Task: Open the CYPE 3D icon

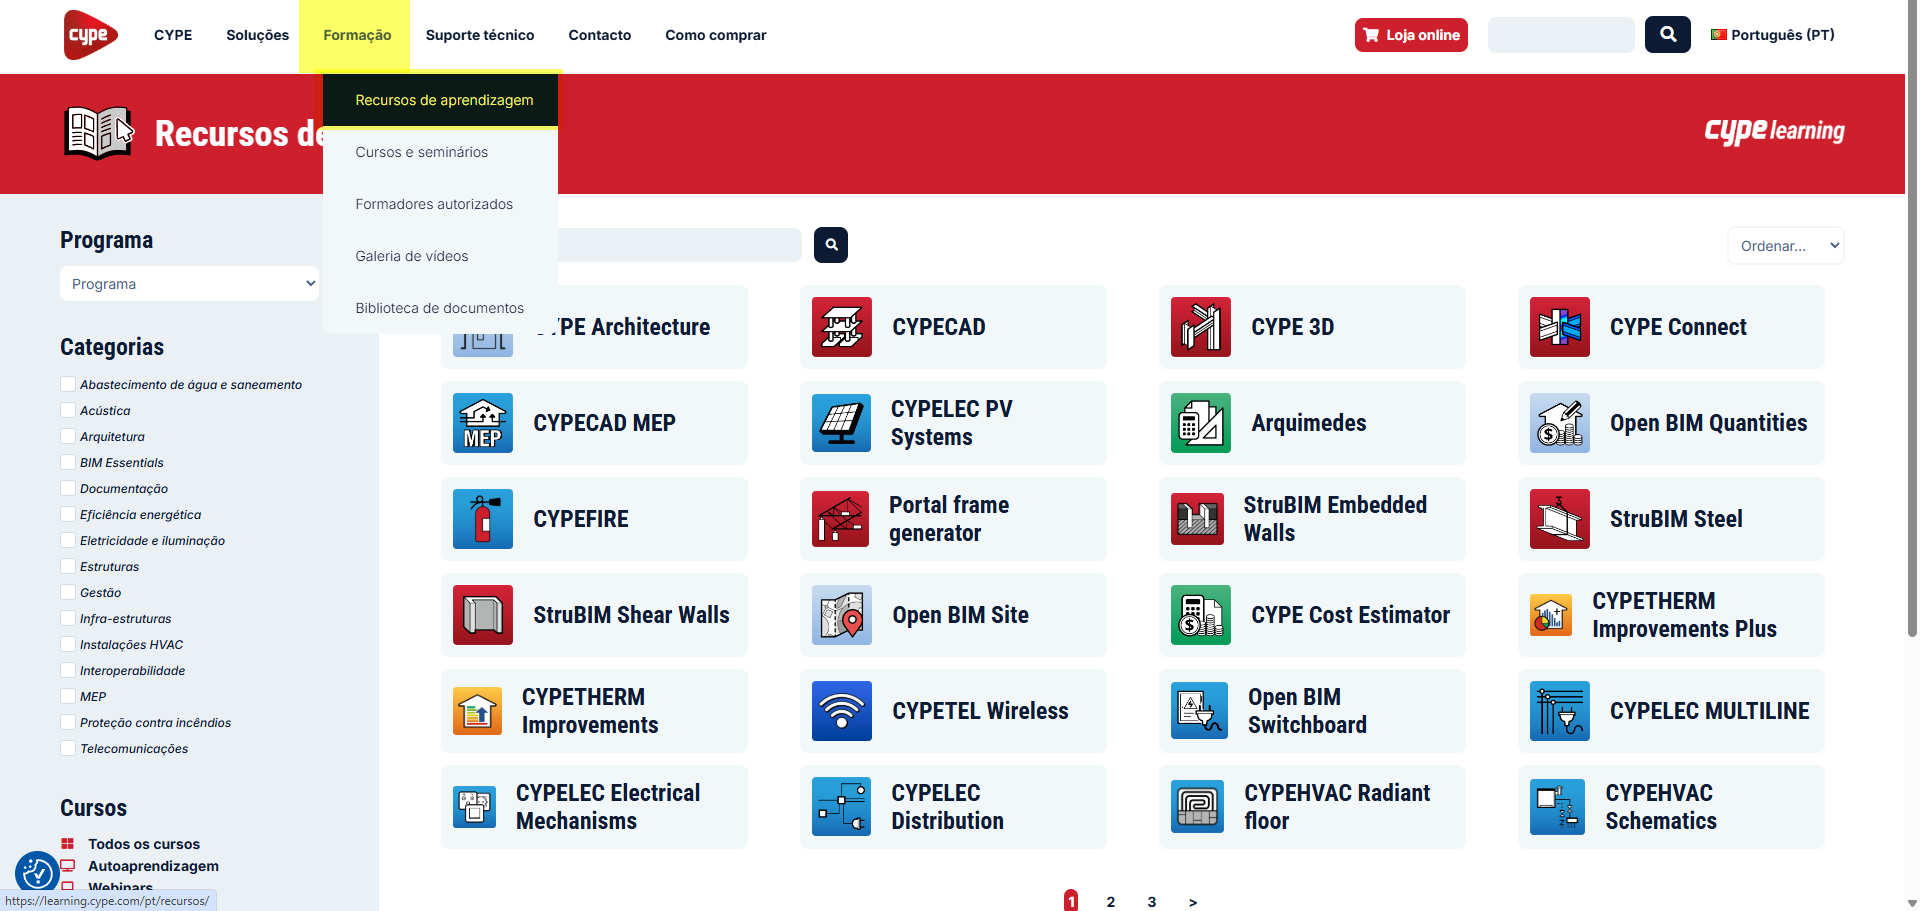Action: pyautogui.click(x=1200, y=327)
